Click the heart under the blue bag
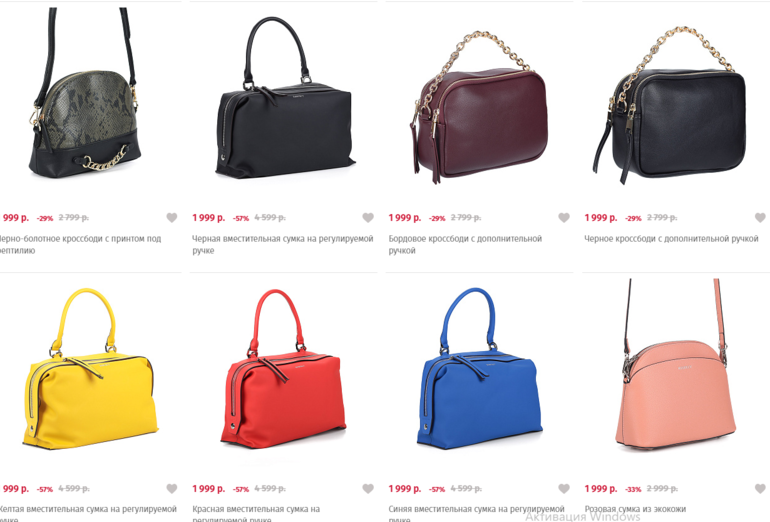The width and height of the screenshot is (770, 522). 564,489
